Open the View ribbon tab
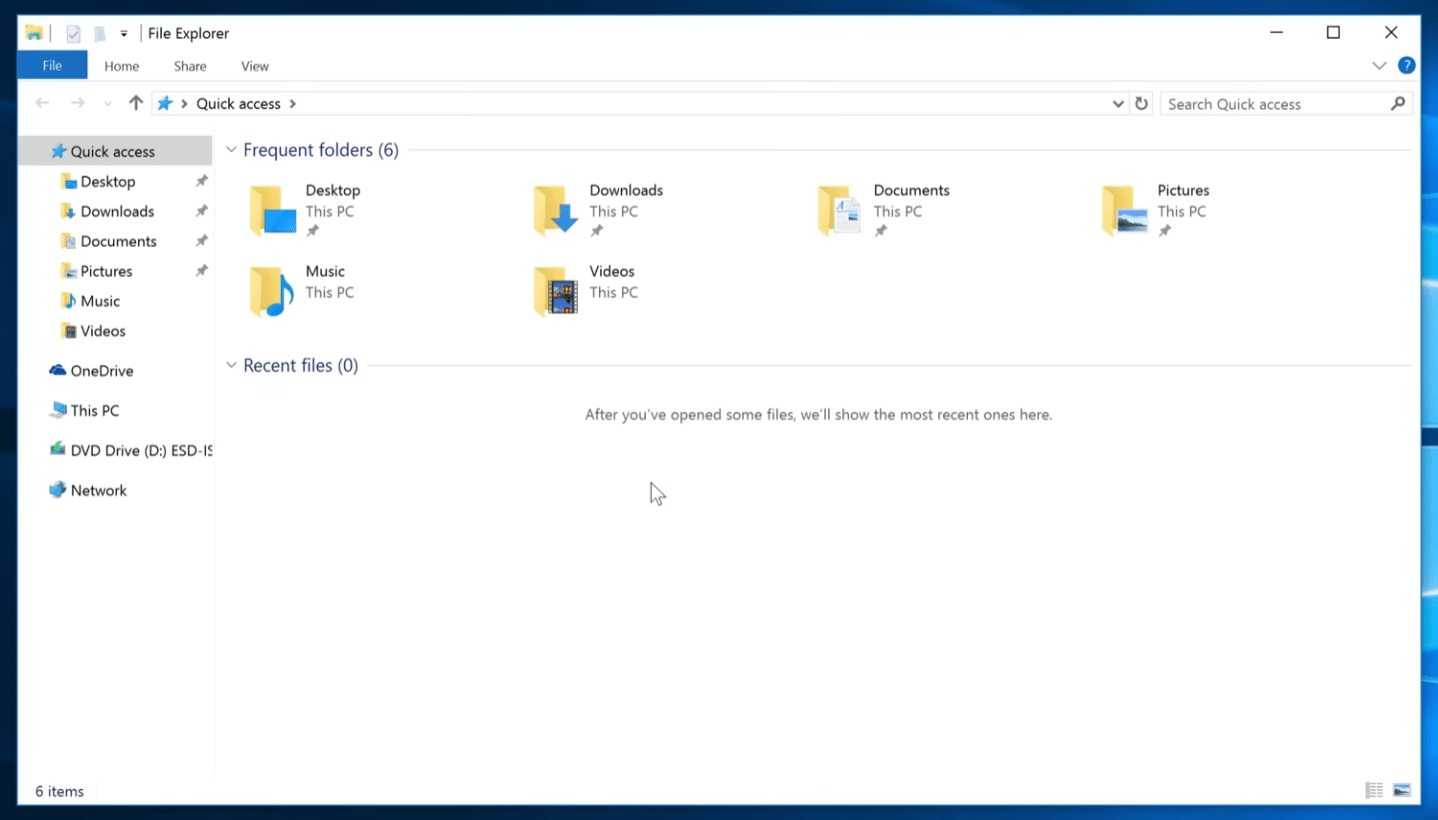The height and width of the screenshot is (820, 1438). coord(255,66)
